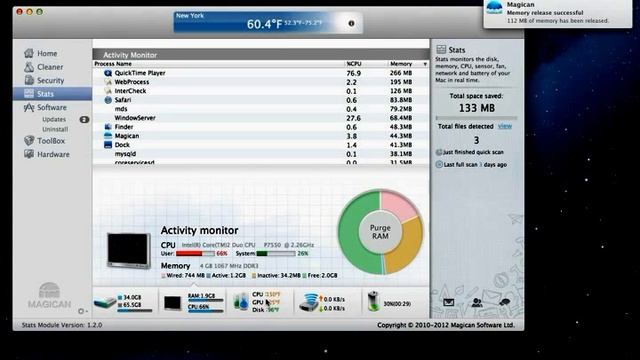Go to the Security section
This screenshot has width=640, height=360.
click(x=50, y=80)
